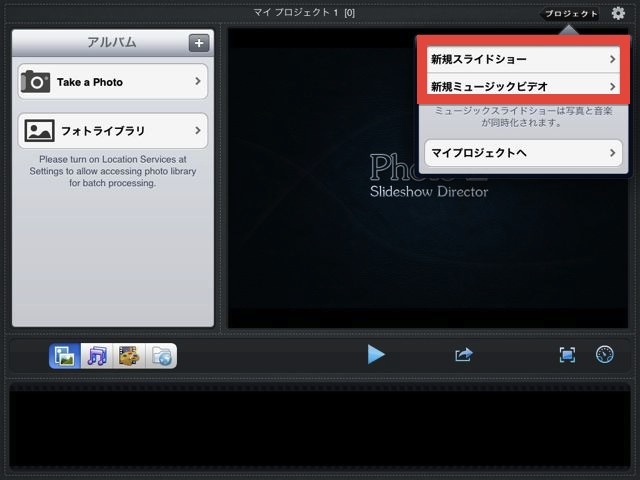Open マイプロジェクトへ menu entry
Image resolution: width=640 pixels, height=480 pixels.
click(x=523, y=153)
